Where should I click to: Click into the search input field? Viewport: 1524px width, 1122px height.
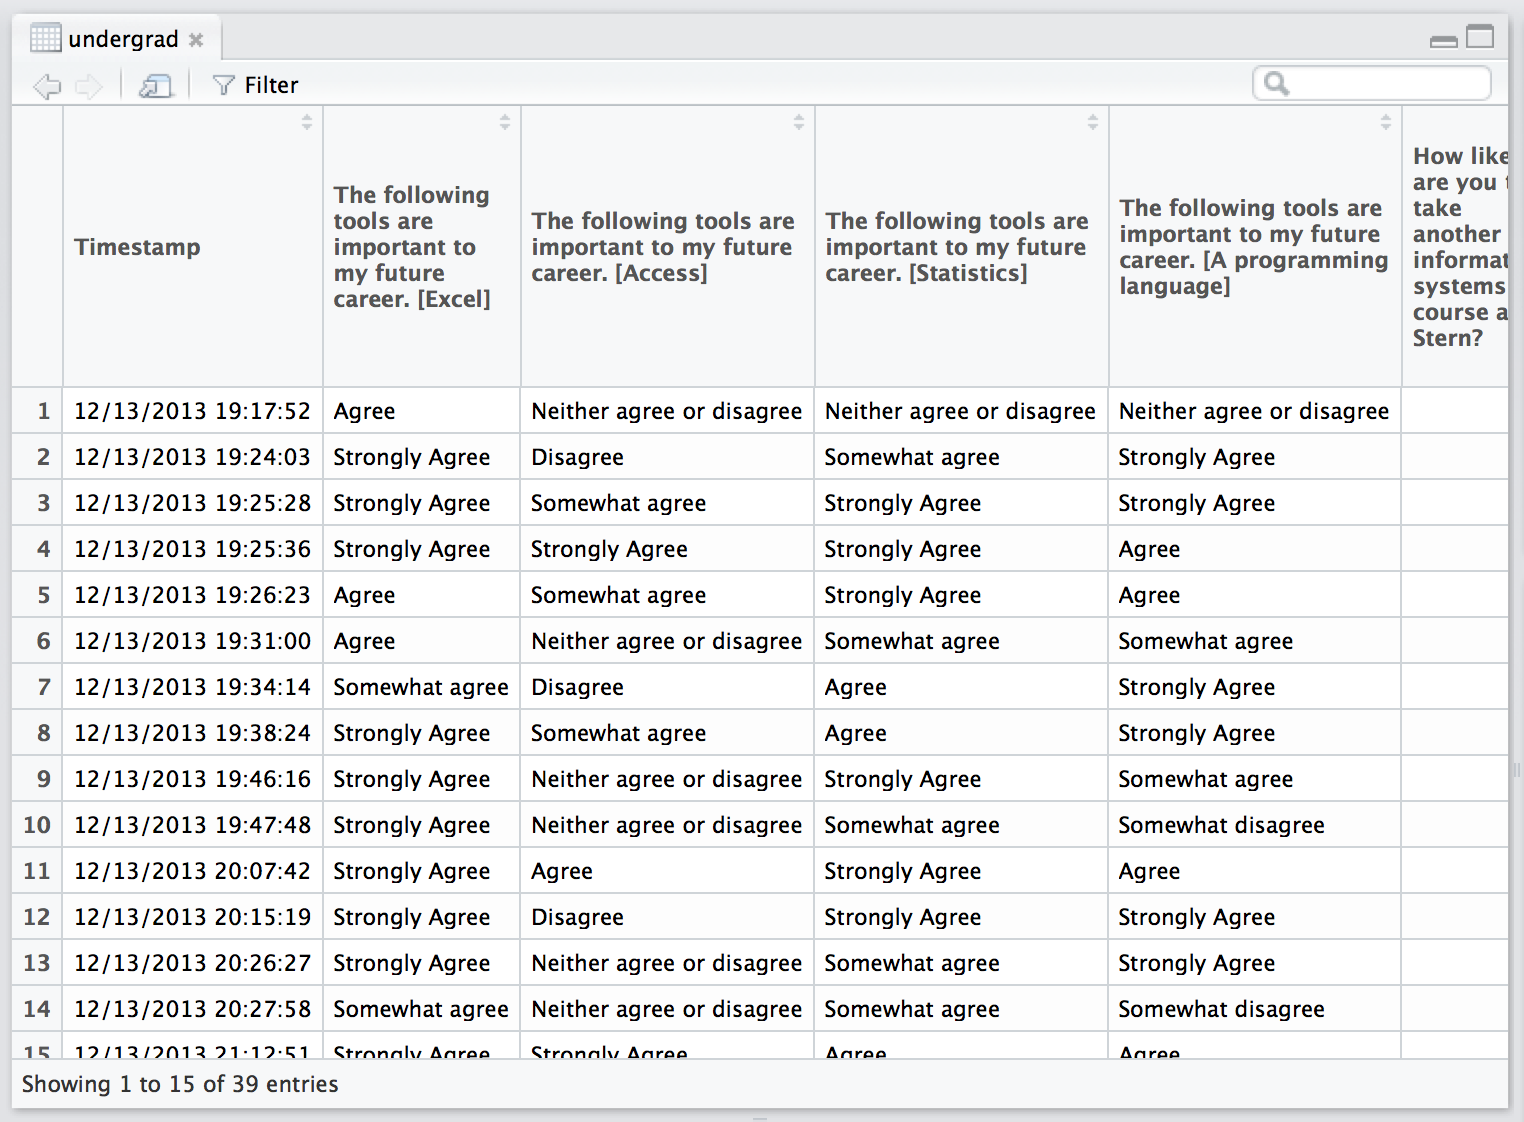[1372, 83]
